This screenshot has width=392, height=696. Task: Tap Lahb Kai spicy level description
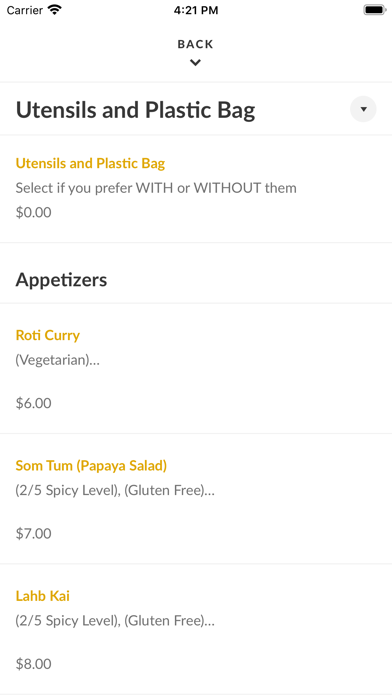(115, 621)
